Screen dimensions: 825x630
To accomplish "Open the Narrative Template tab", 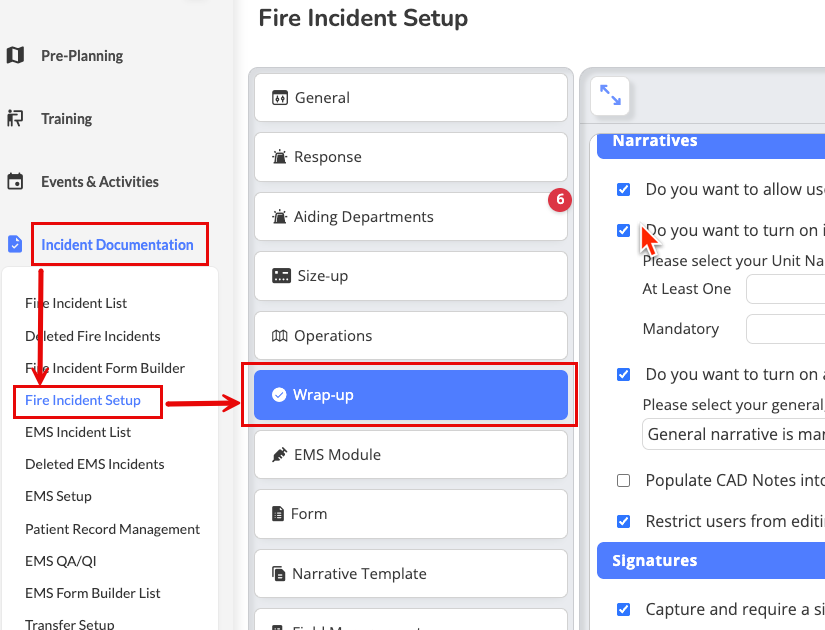I will click(x=411, y=574).
